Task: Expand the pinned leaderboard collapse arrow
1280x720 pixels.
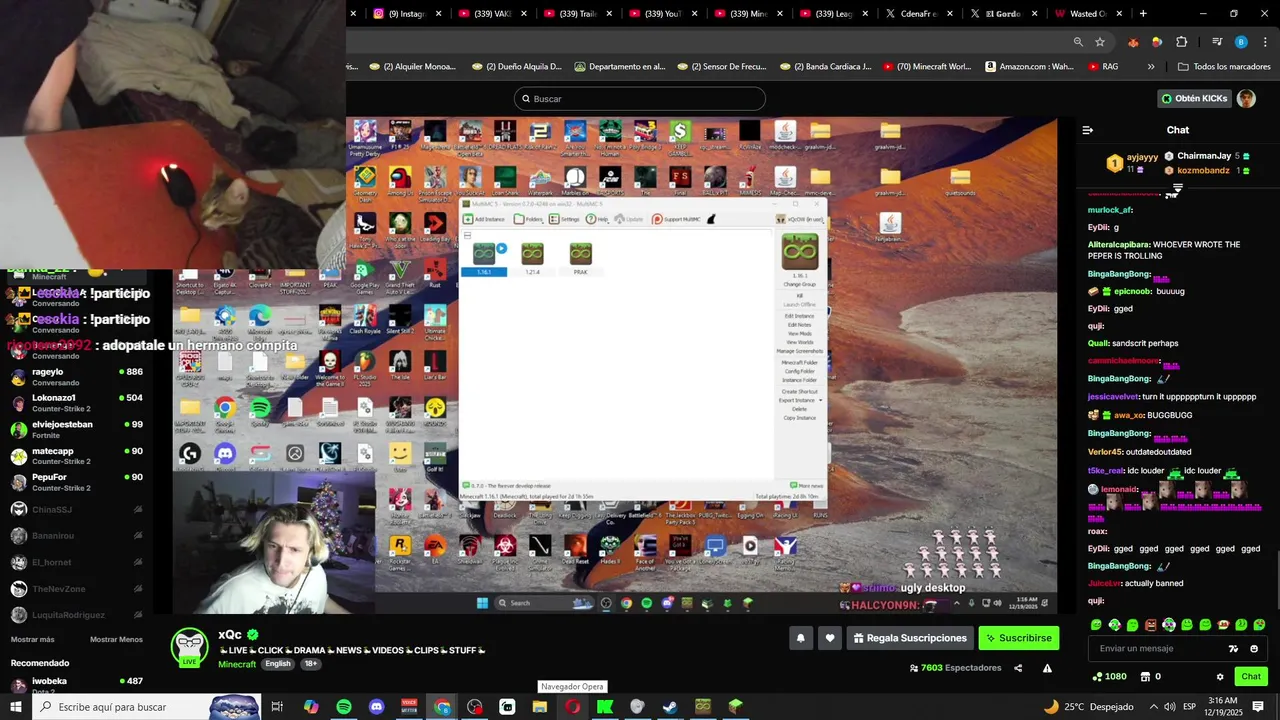Action: pyautogui.click(x=1177, y=188)
